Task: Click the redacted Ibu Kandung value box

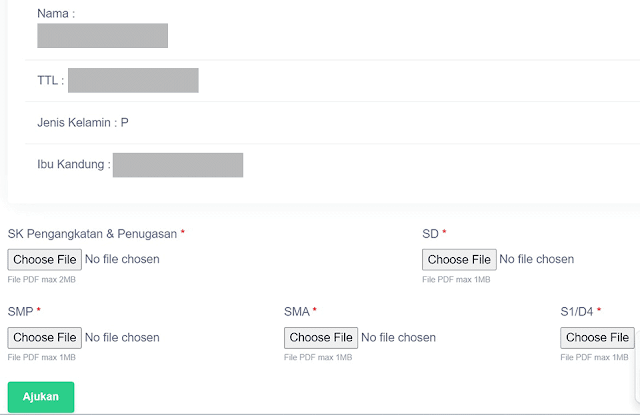Action: [x=178, y=165]
